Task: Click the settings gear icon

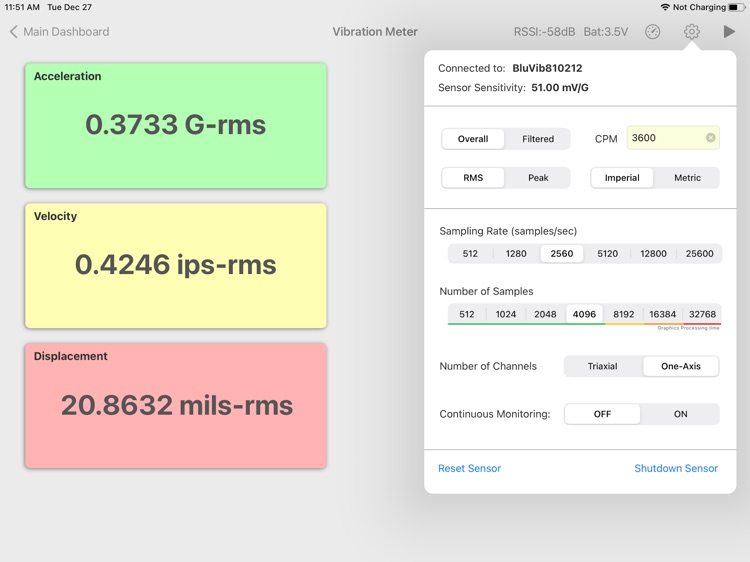Action: click(691, 32)
